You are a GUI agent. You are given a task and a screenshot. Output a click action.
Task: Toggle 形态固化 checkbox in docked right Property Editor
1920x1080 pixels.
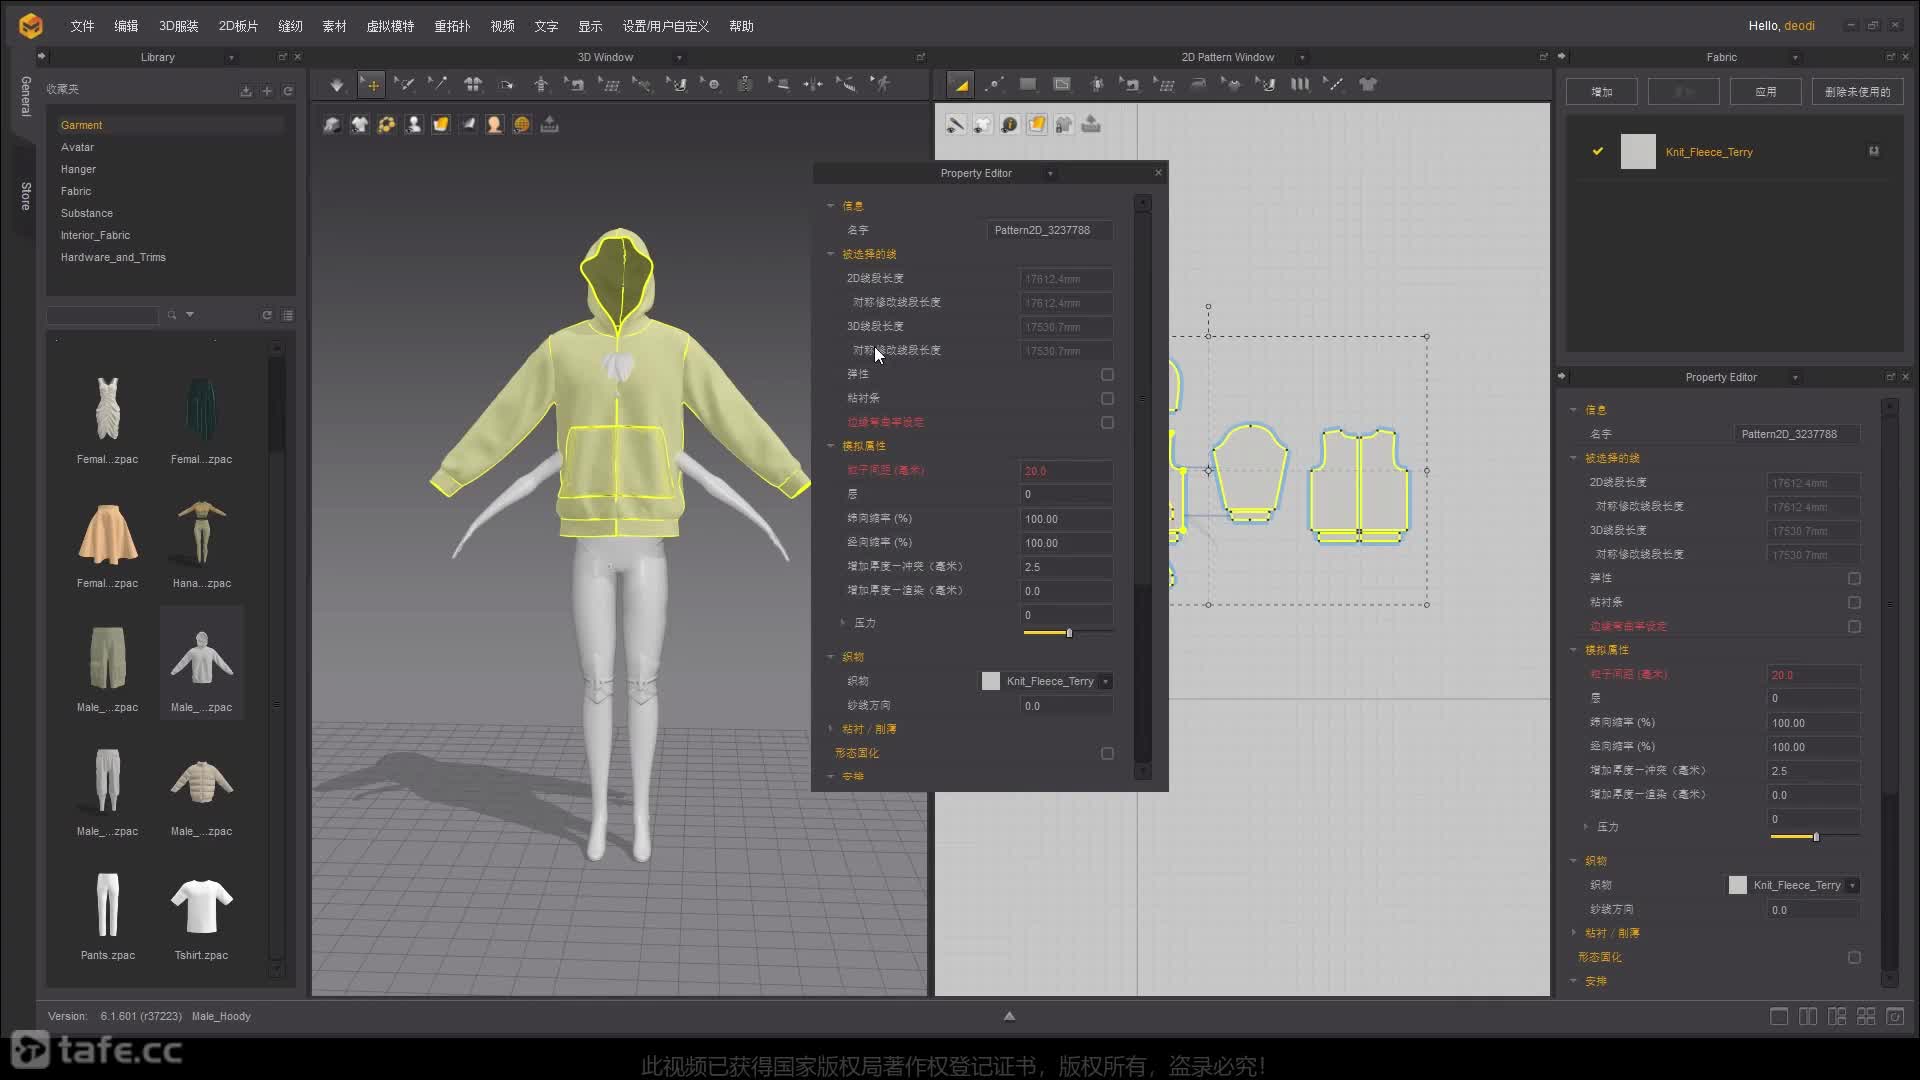pos(1854,957)
